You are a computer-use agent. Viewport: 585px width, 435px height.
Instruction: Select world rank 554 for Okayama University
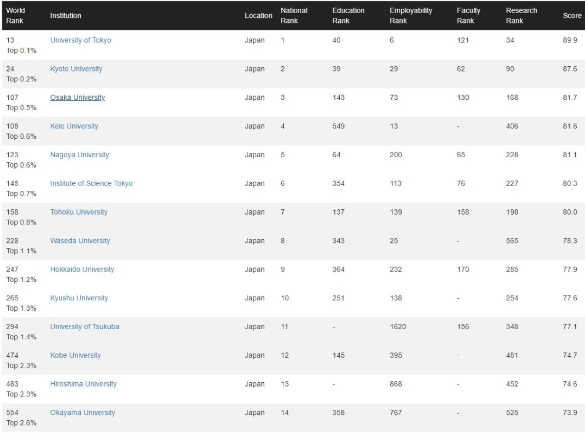click(x=12, y=413)
